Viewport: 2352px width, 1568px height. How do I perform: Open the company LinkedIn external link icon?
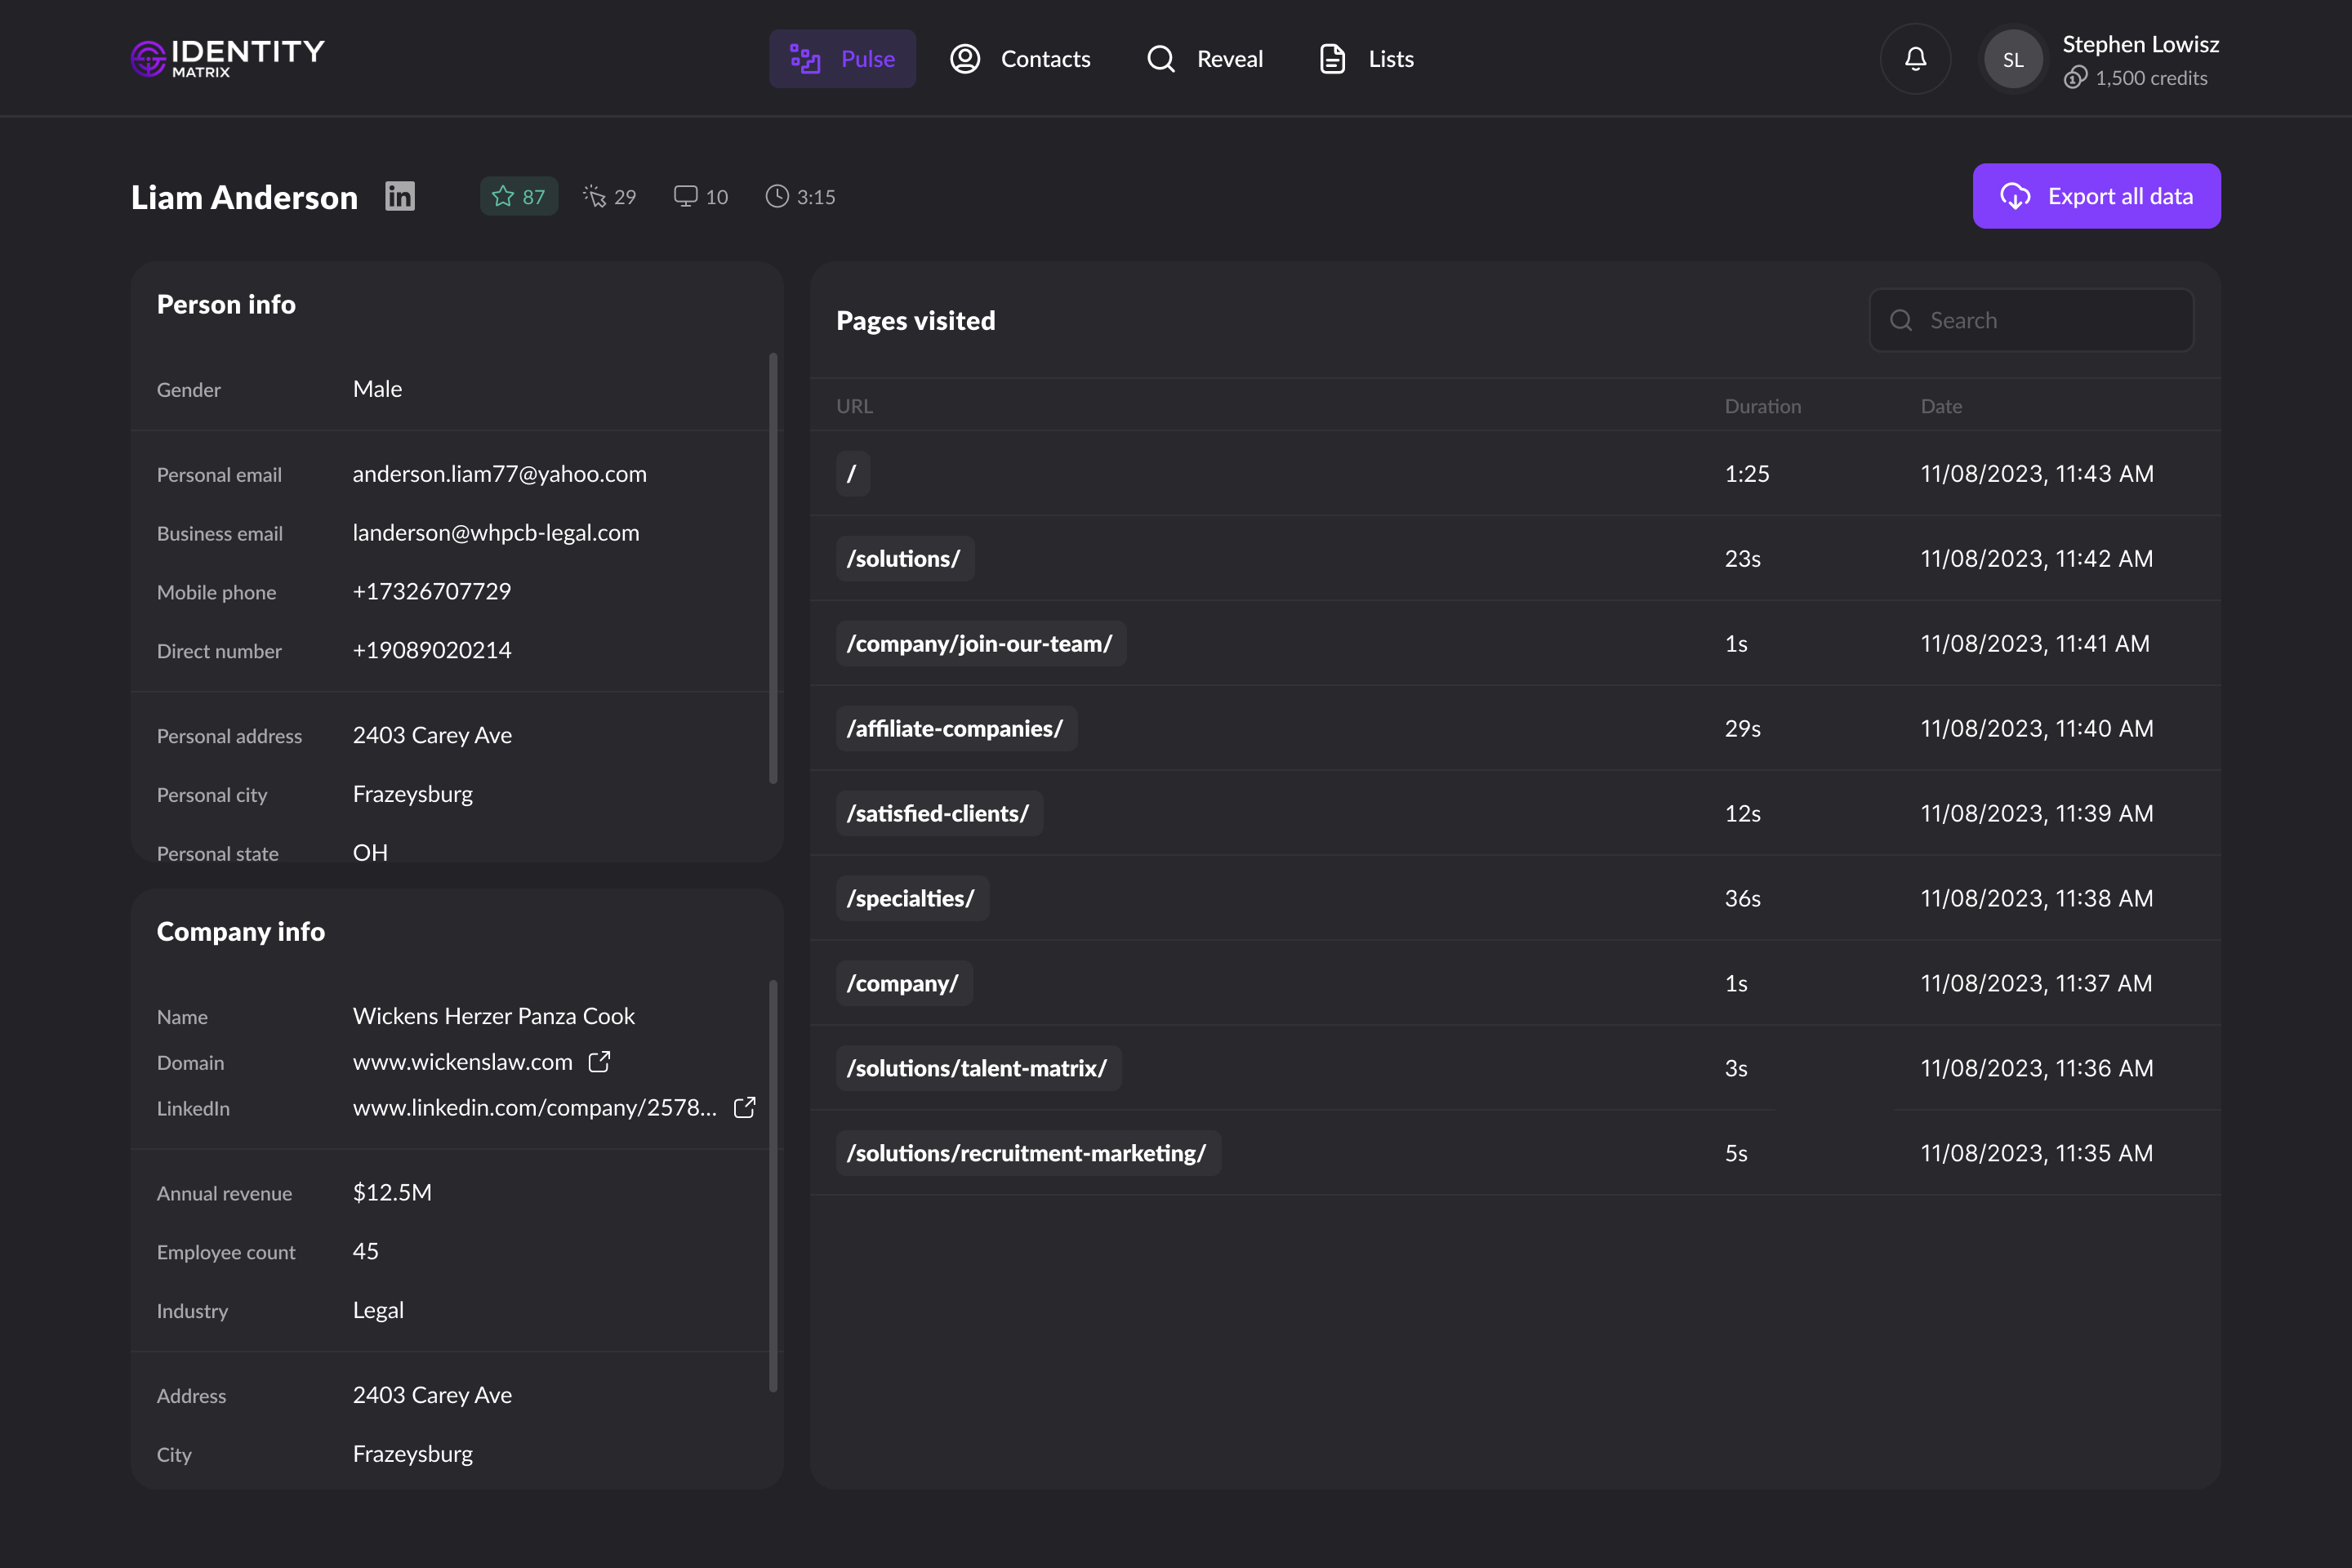pyautogui.click(x=744, y=1107)
